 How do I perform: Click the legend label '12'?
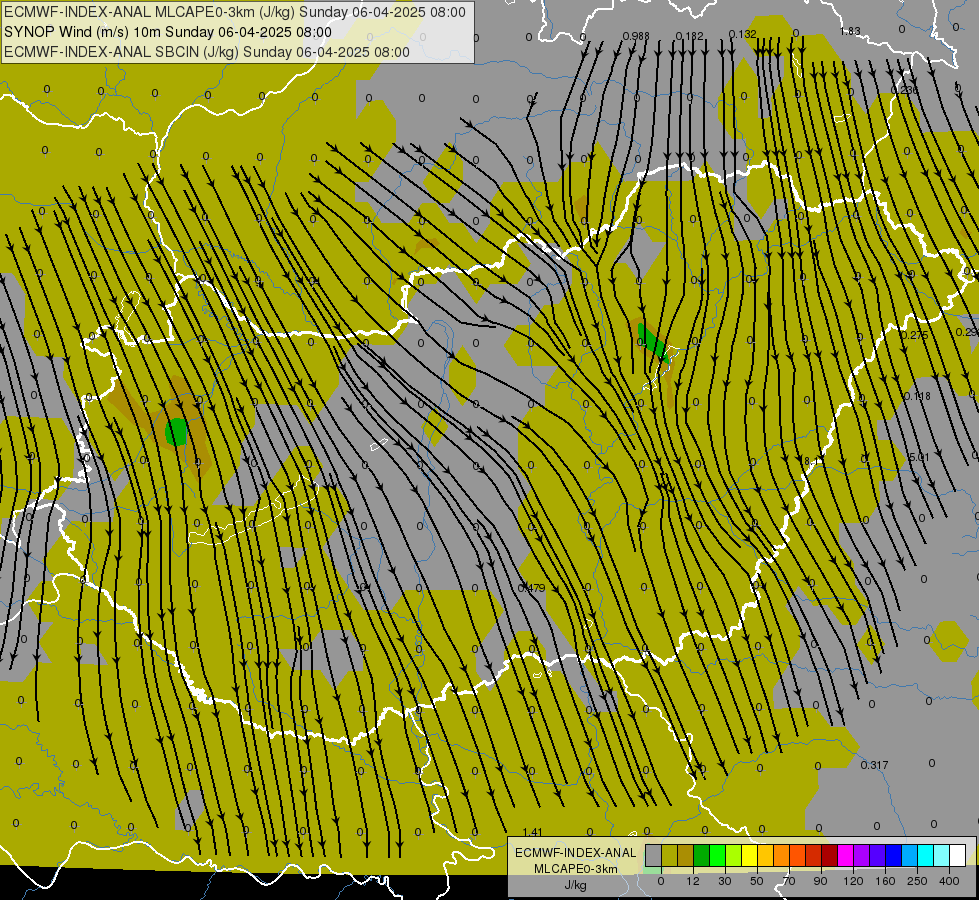coord(693,881)
